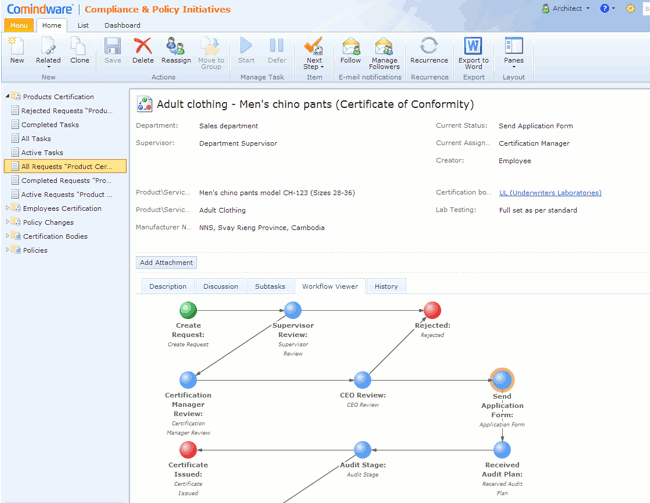This screenshot has width=650, height=503.
Task: Open the Related item icon
Action: click(x=48, y=46)
